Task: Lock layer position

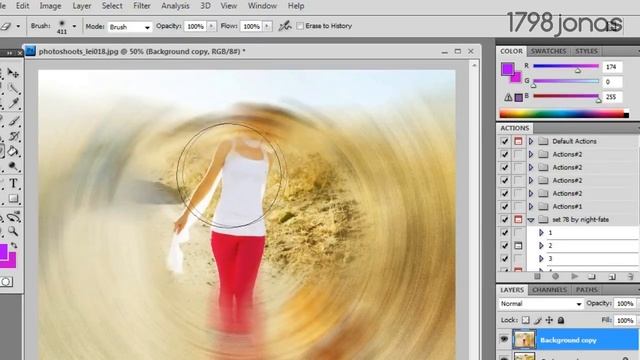Action: point(549,320)
